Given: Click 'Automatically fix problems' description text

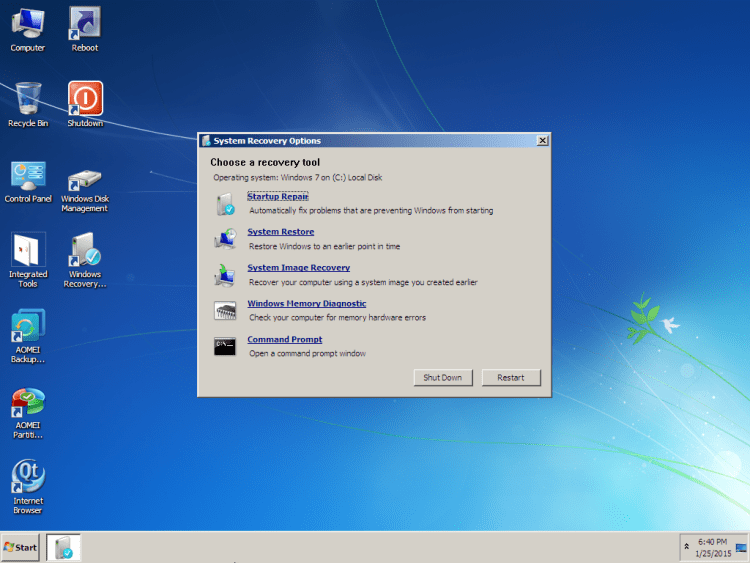Looking at the screenshot, I should click(x=371, y=210).
